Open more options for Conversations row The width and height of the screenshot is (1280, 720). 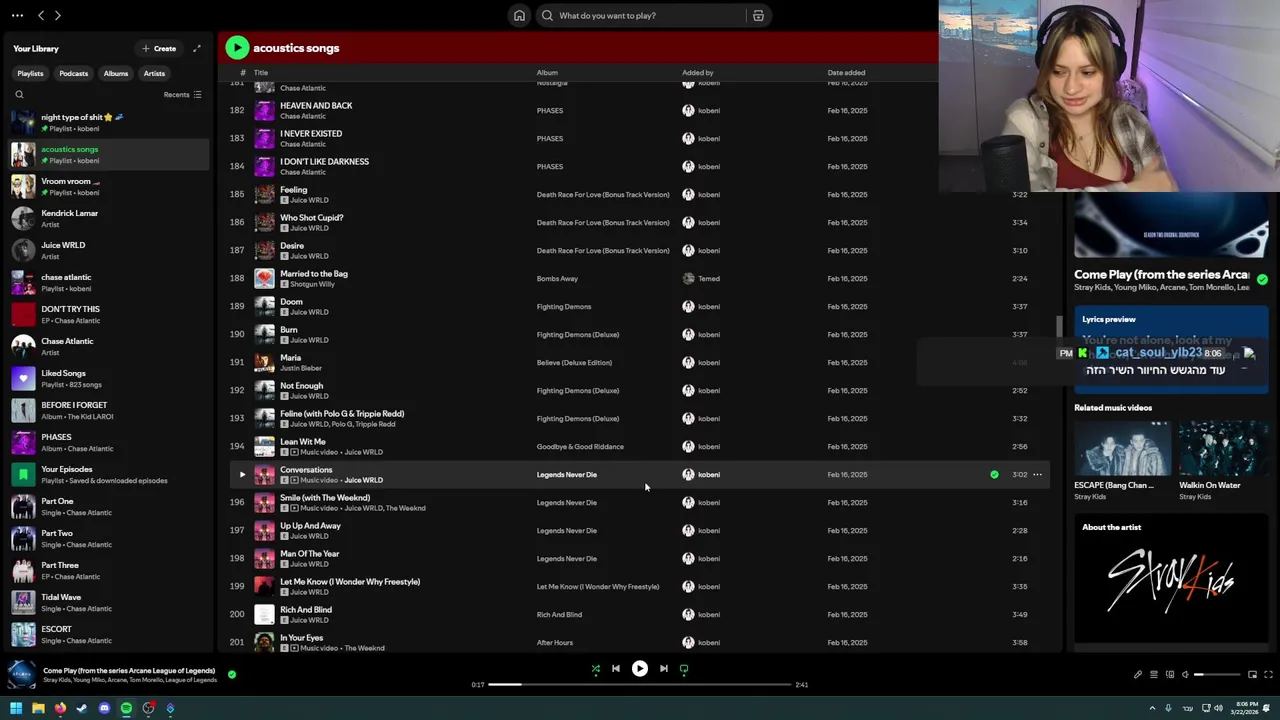(1037, 475)
